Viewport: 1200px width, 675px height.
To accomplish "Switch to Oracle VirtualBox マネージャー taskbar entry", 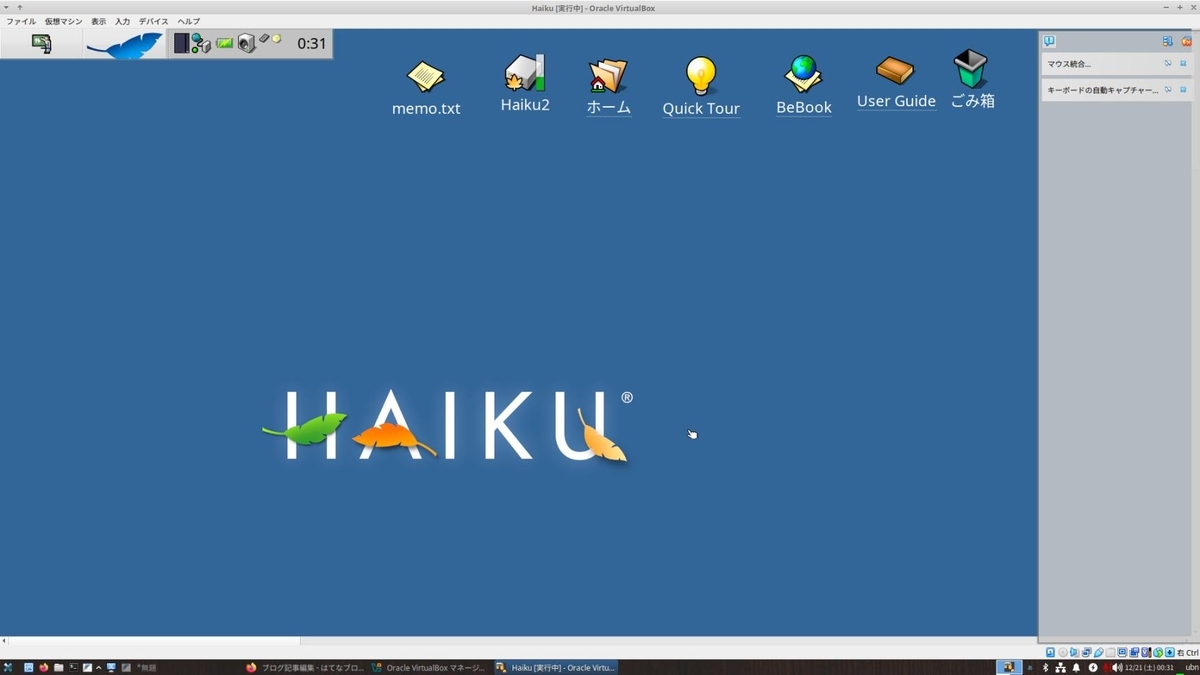I will 429,667.
